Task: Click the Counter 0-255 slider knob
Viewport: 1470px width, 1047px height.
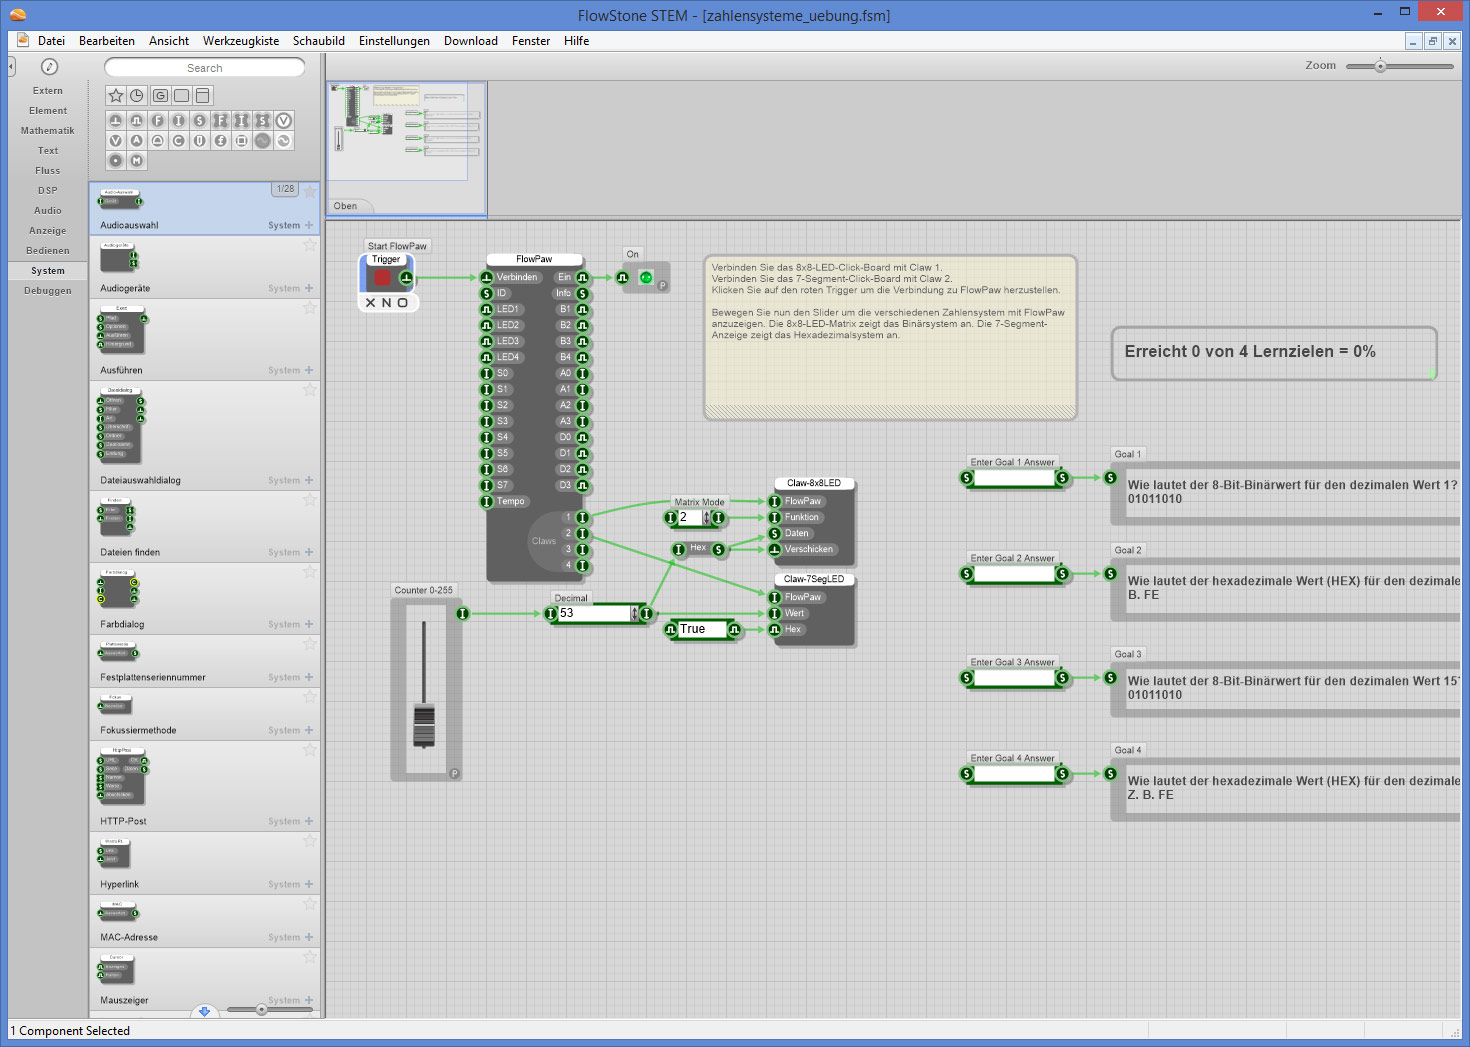Action: point(424,726)
